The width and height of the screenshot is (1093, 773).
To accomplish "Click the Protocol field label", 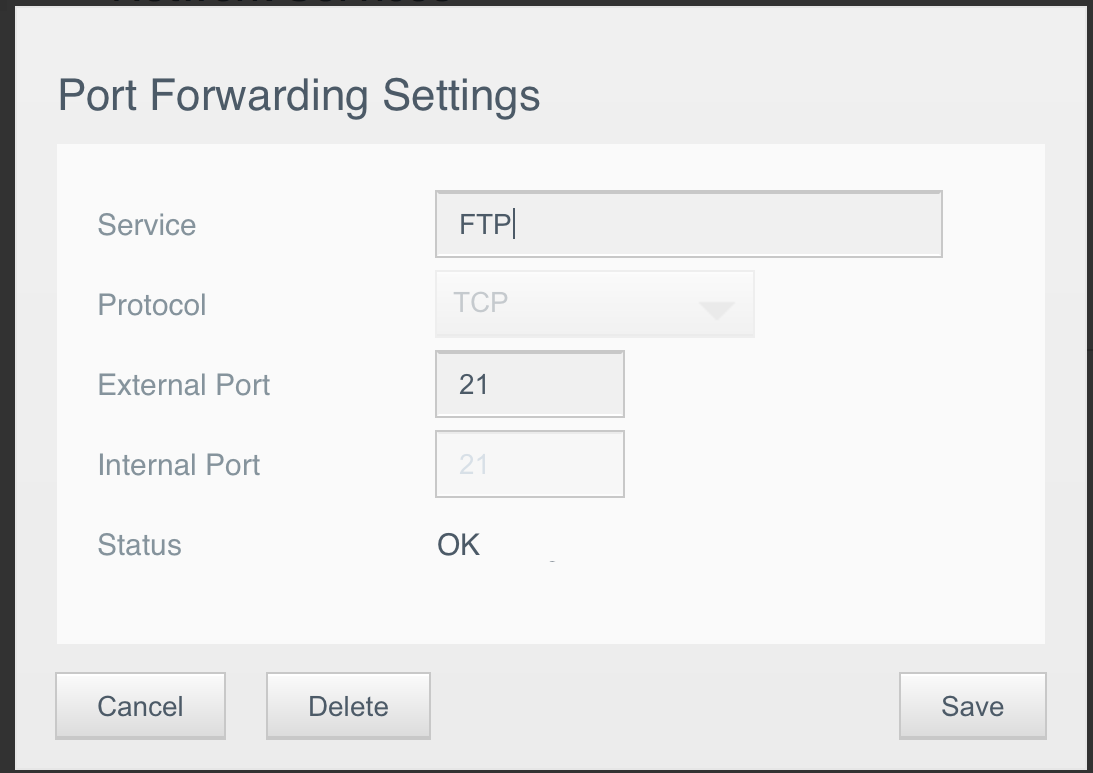I will 152,305.
